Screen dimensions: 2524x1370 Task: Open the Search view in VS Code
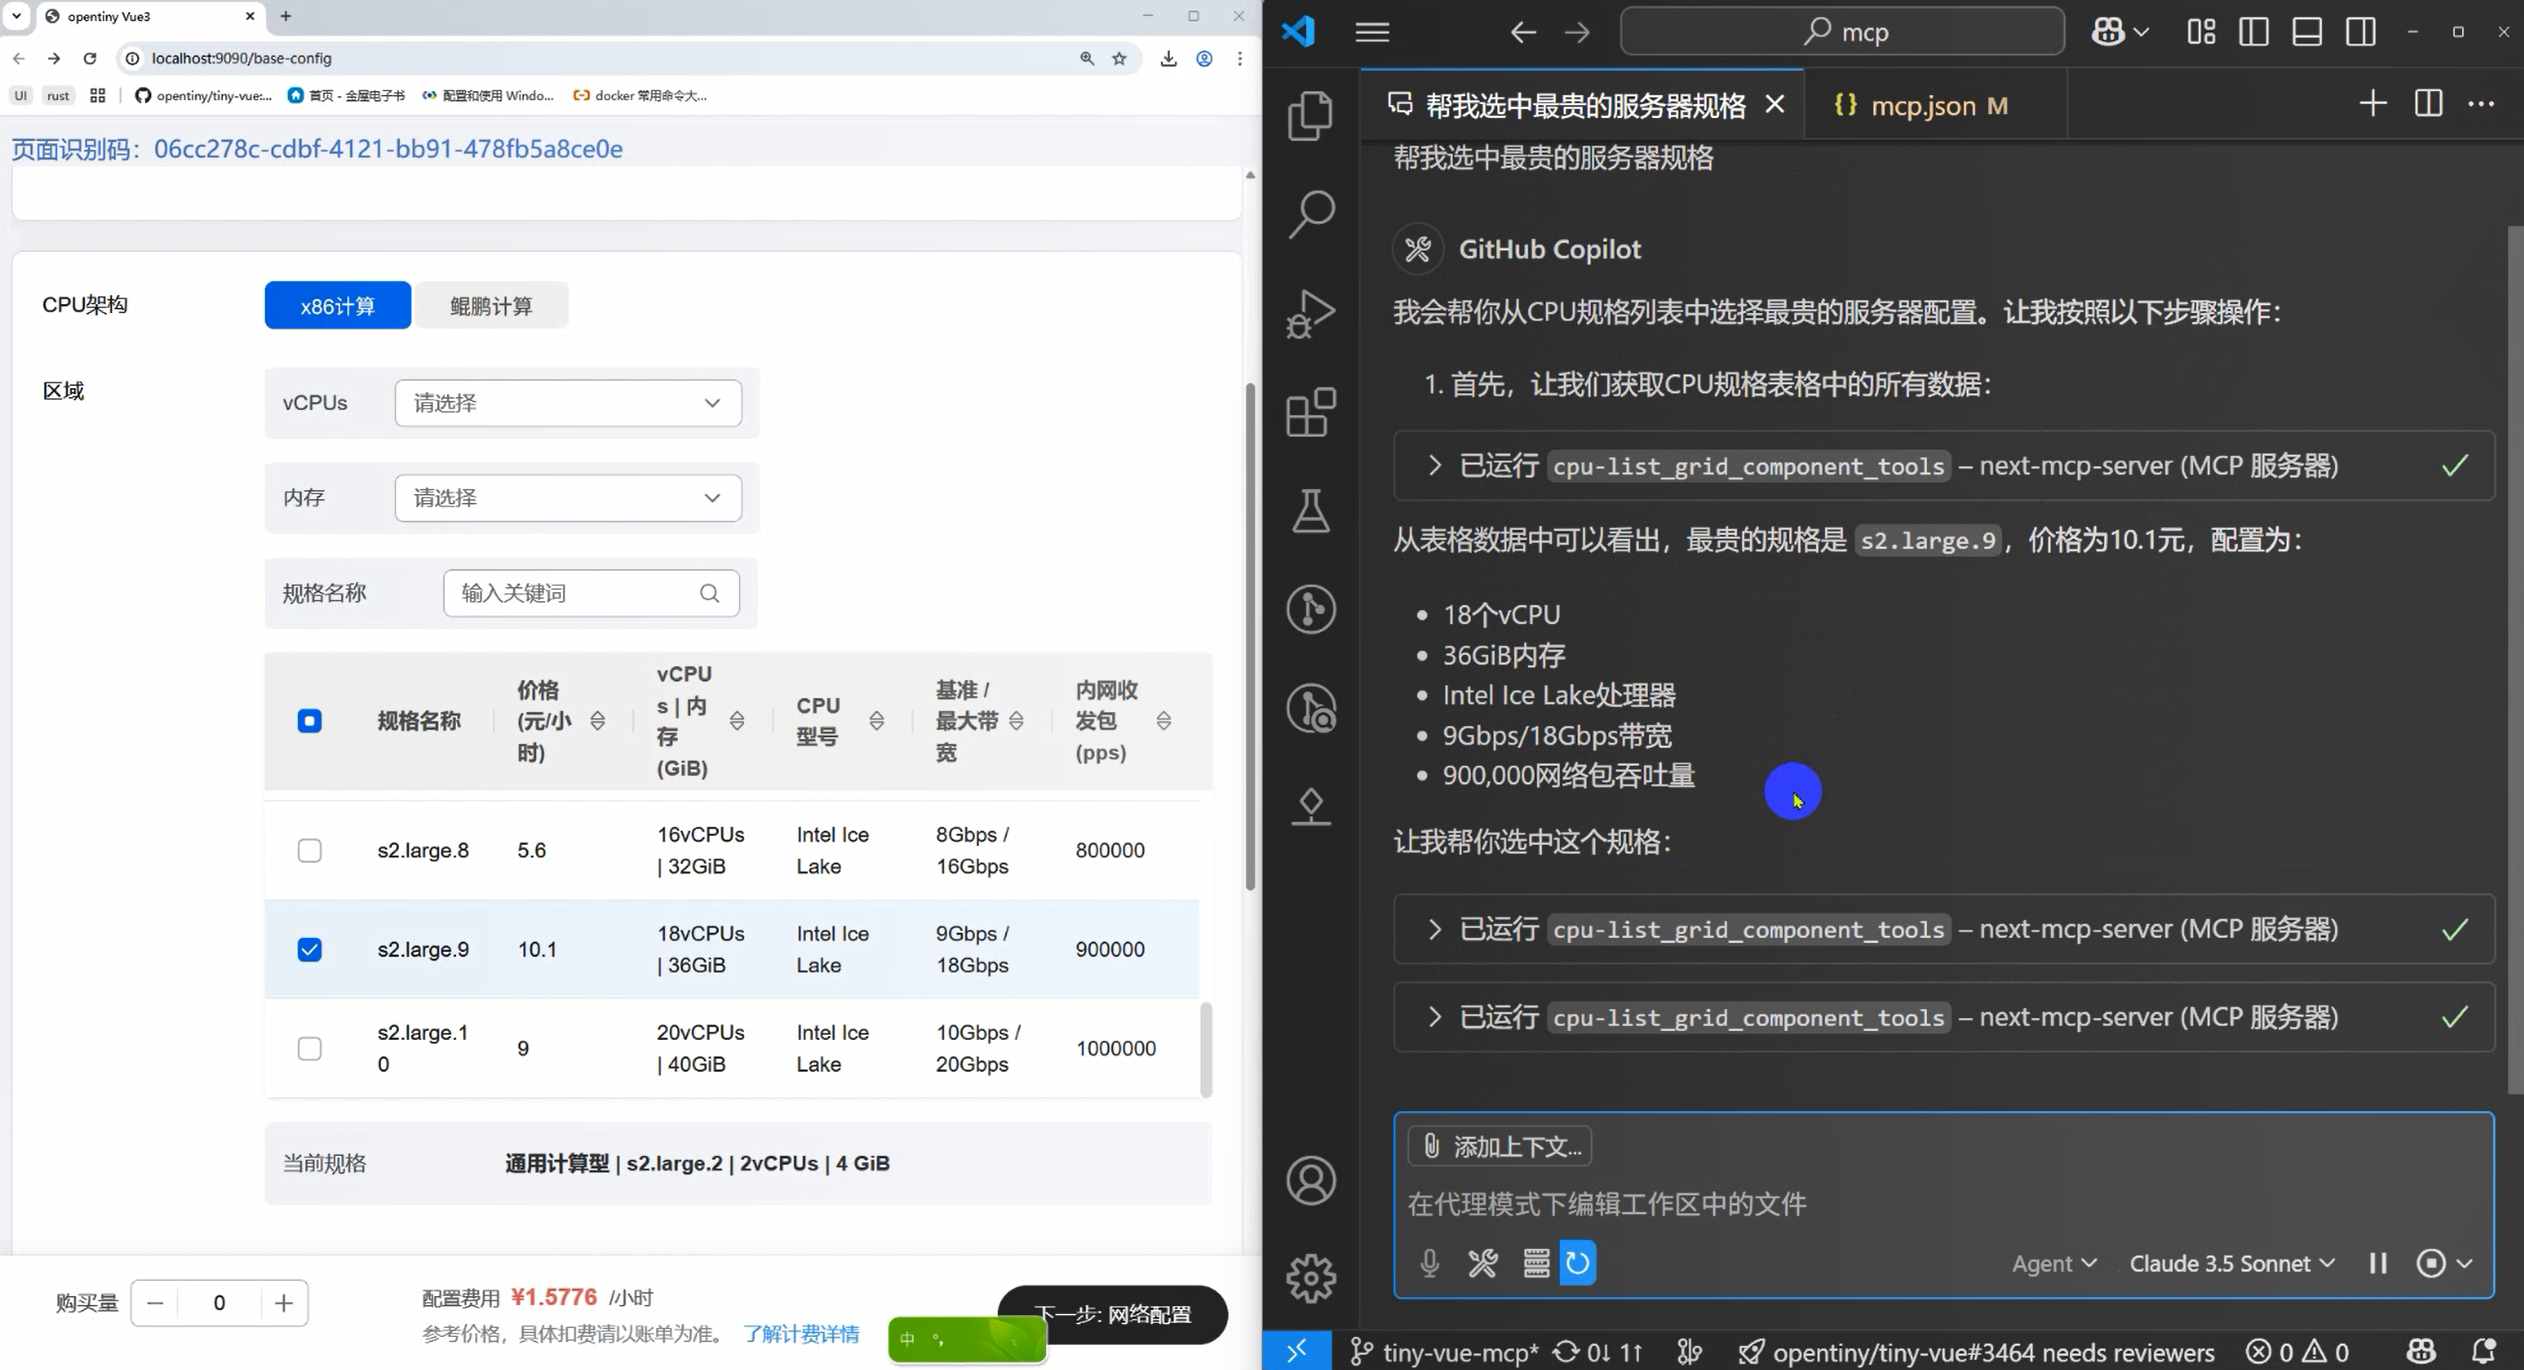[x=1309, y=213]
